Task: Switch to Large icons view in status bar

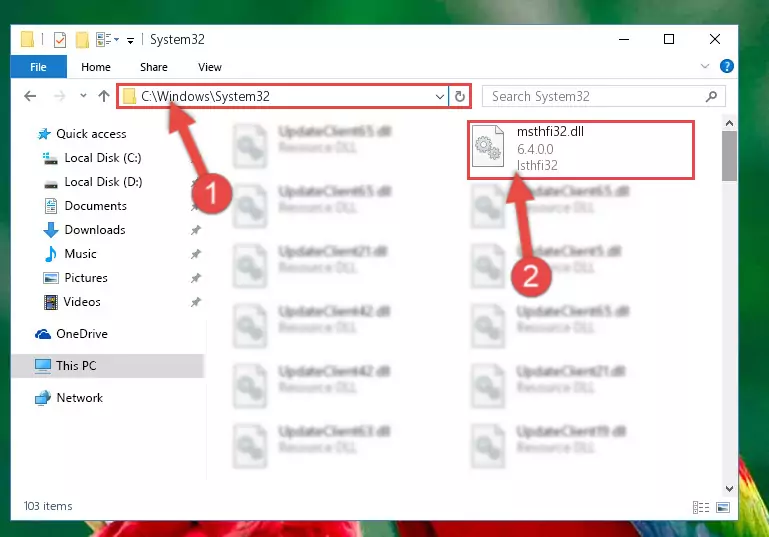Action: [723, 508]
